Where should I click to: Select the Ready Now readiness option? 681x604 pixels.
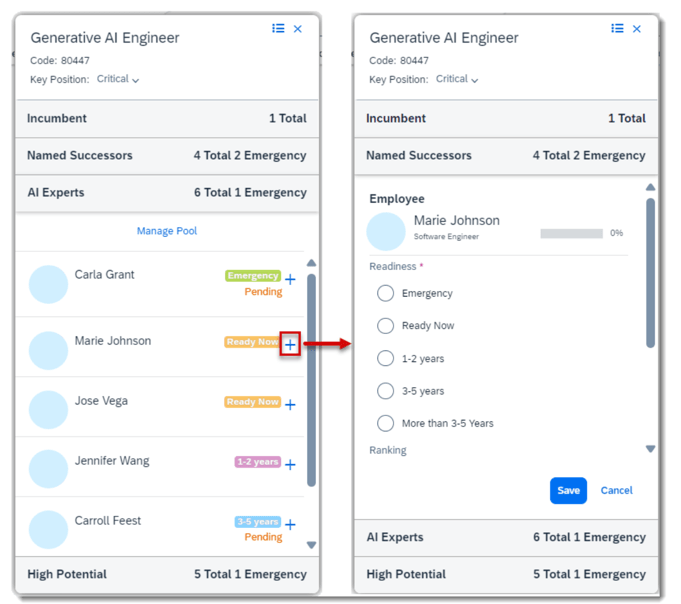(x=385, y=326)
